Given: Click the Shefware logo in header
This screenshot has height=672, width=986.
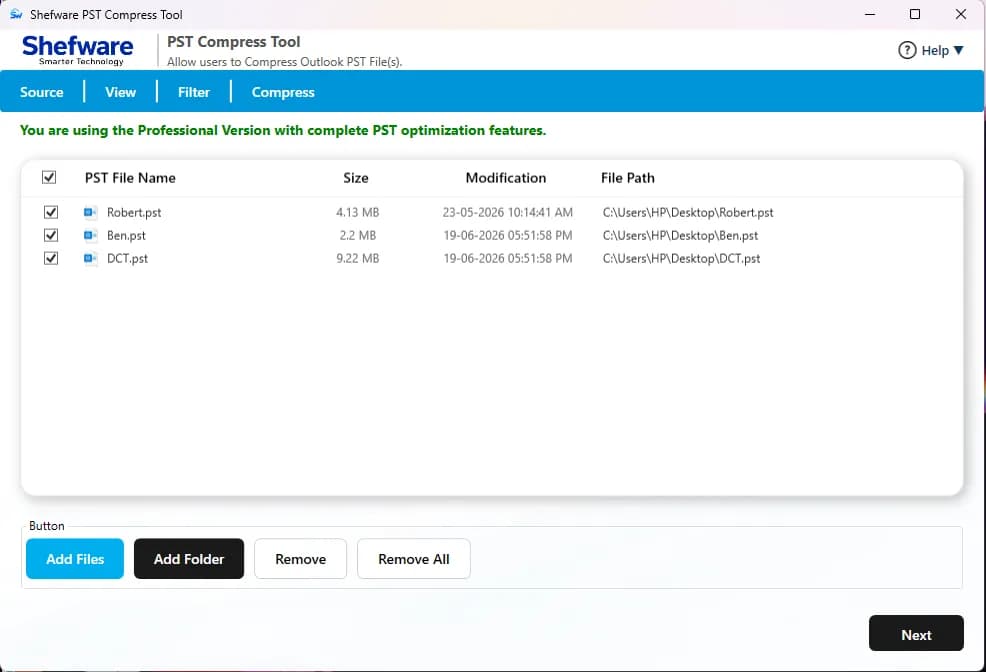Looking at the screenshot, I should 77,50.
